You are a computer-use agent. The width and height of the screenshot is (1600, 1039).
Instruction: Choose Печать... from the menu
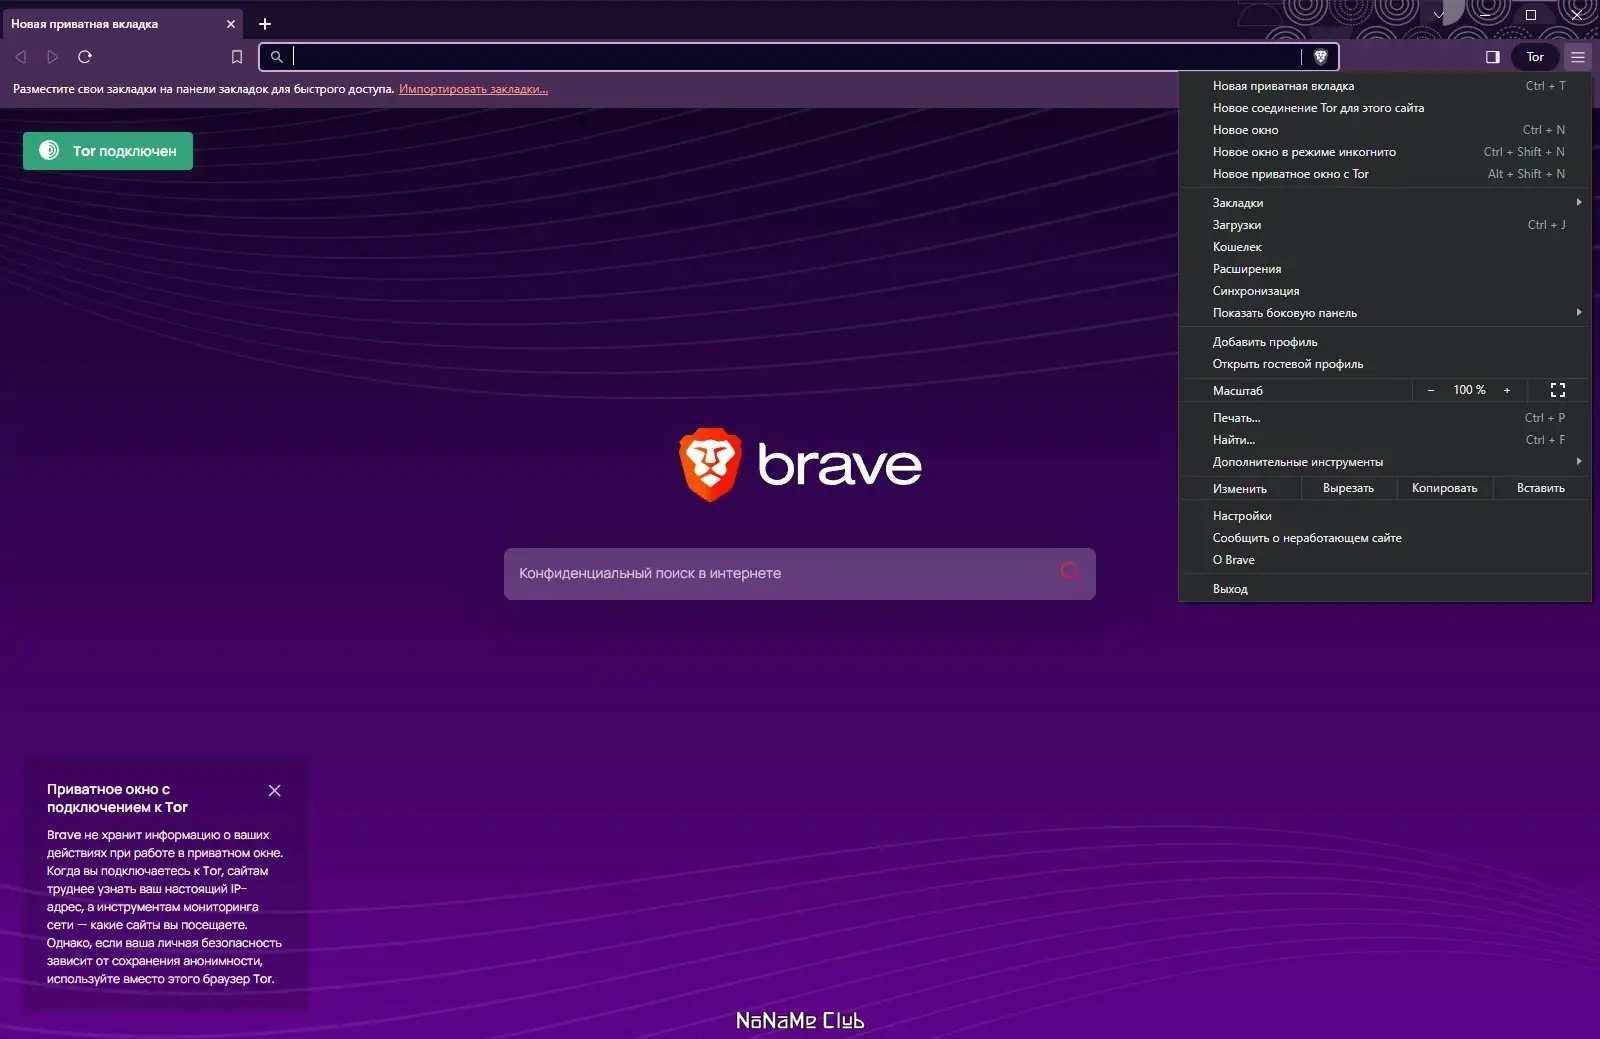(x=1385, y=418)
